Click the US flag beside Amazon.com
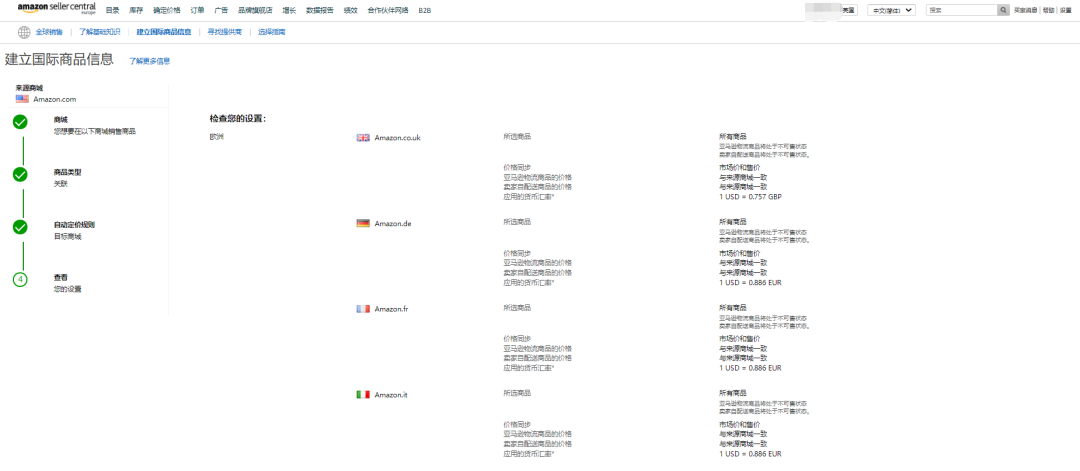Image resolution: width=1080 pixels, height=471 pixels. pos(22,99)
